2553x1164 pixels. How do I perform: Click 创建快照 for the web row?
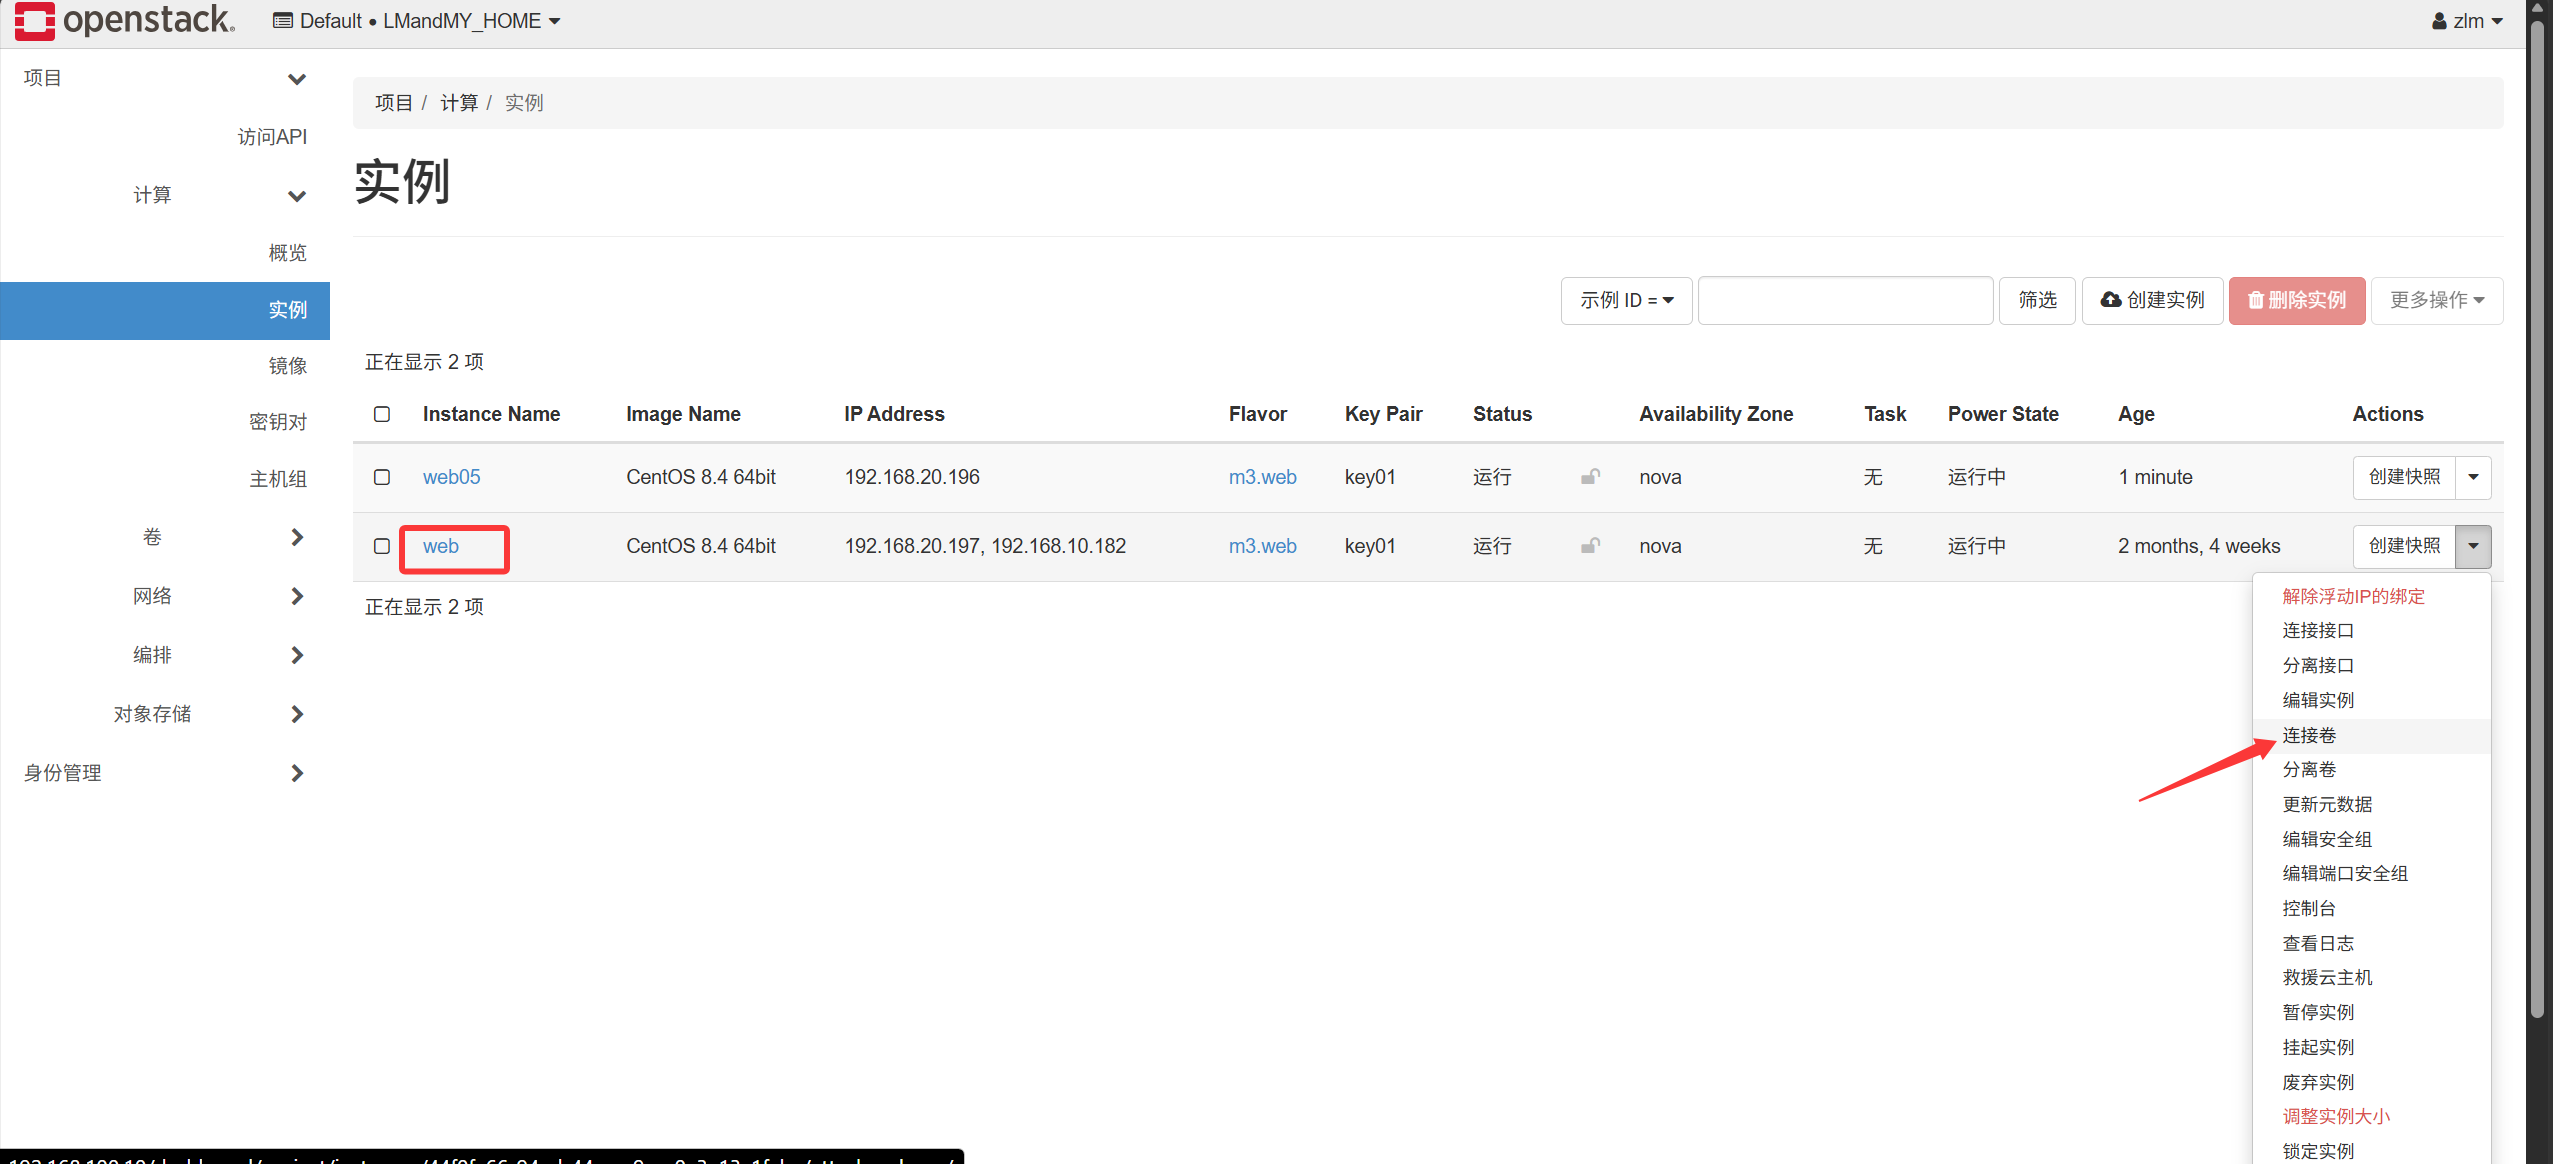pos(2404,546)
